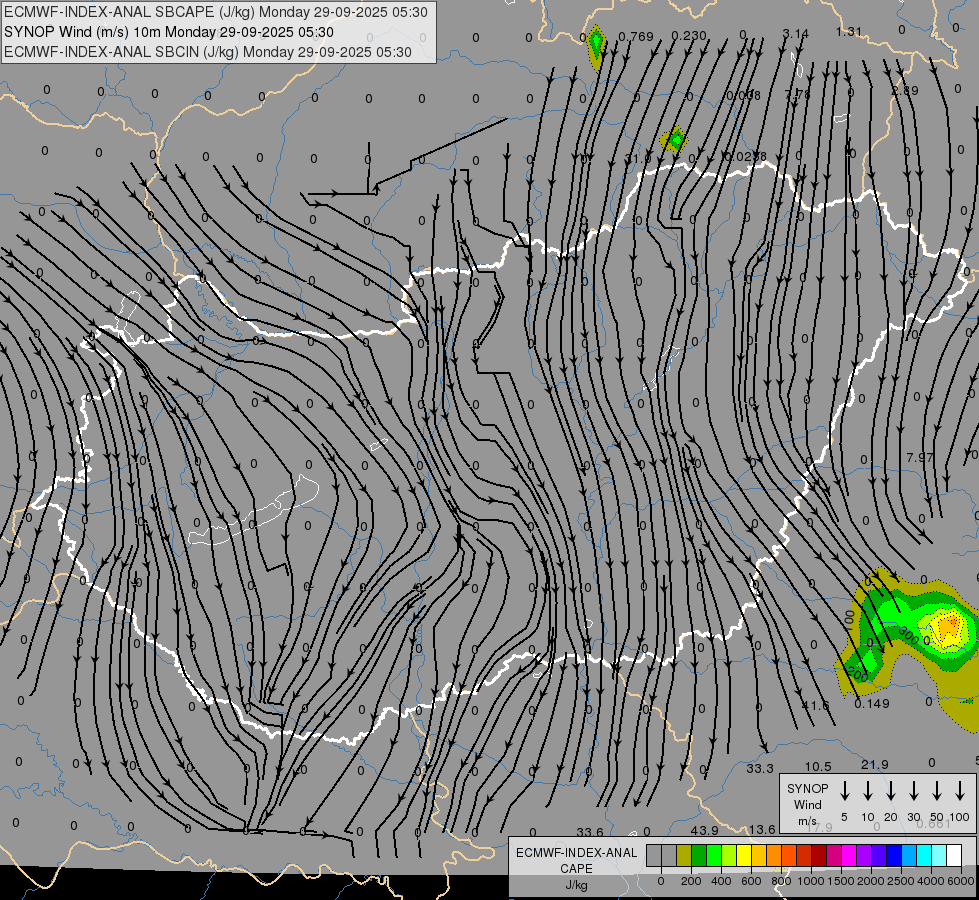
Task: Click the 4000 tick label on CAPE legend
Action: click(x=931, y=881)
